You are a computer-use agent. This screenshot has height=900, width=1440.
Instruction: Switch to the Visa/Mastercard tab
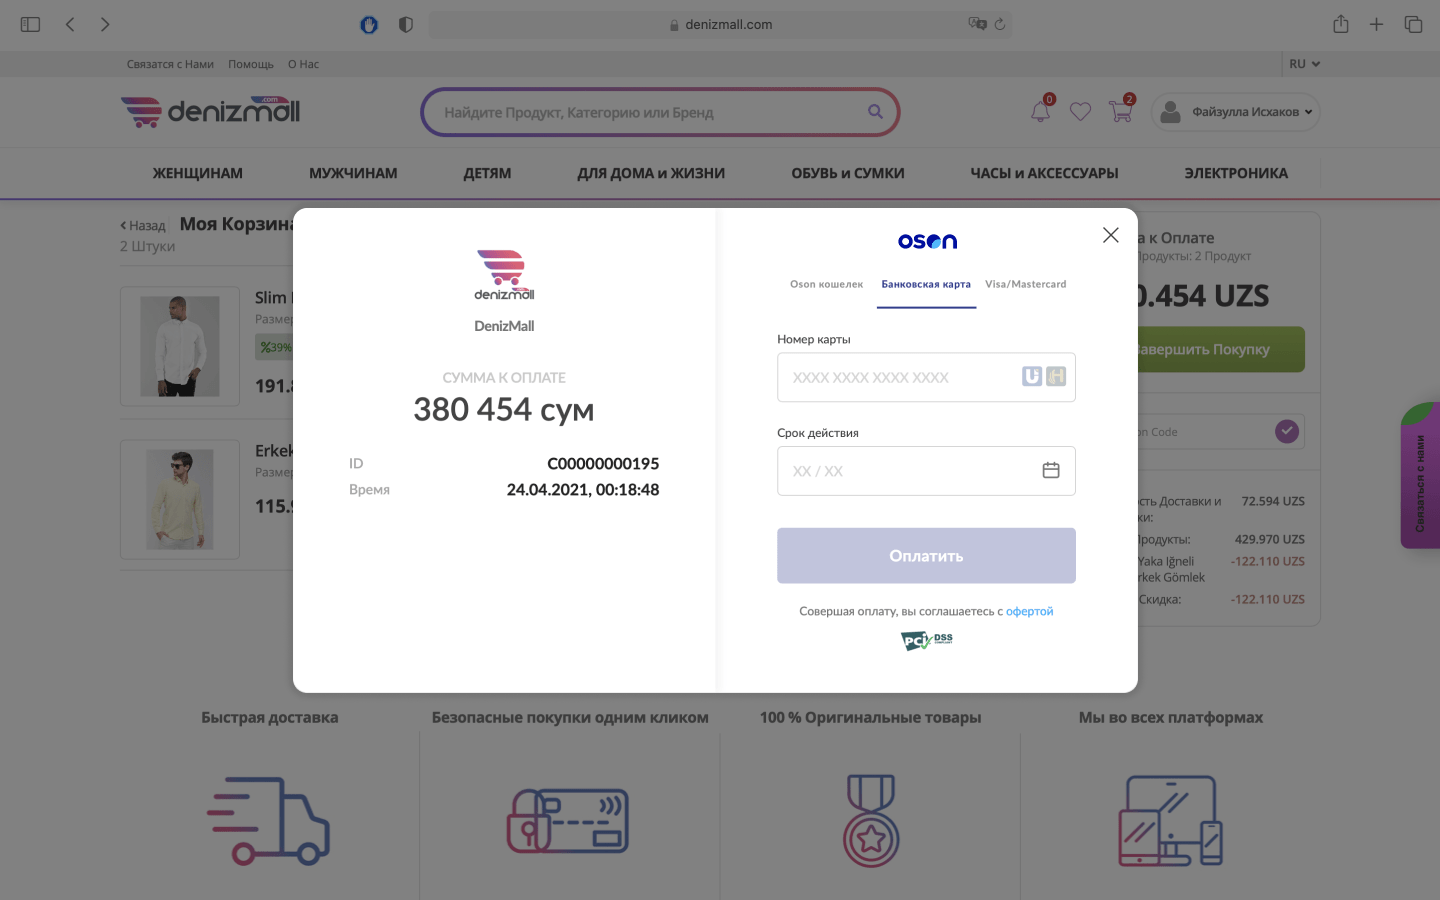(x=1026, y=285)
